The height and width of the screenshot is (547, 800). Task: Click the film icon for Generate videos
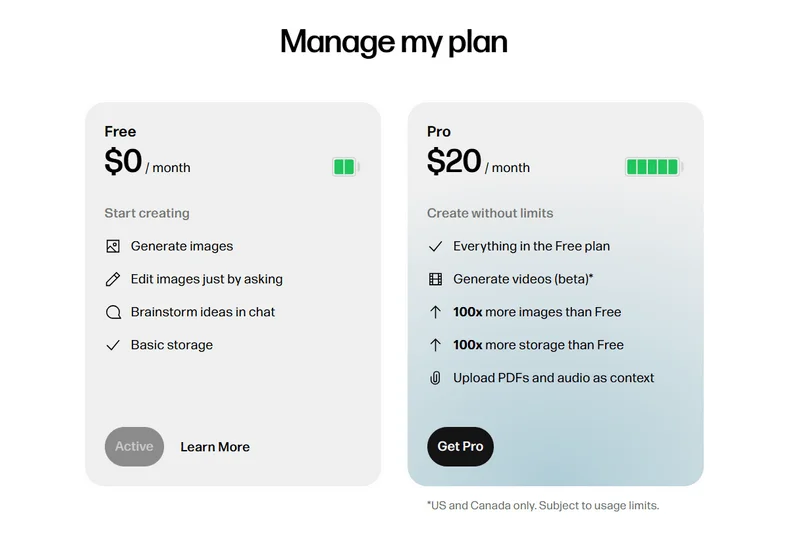(x=435, y=279)
